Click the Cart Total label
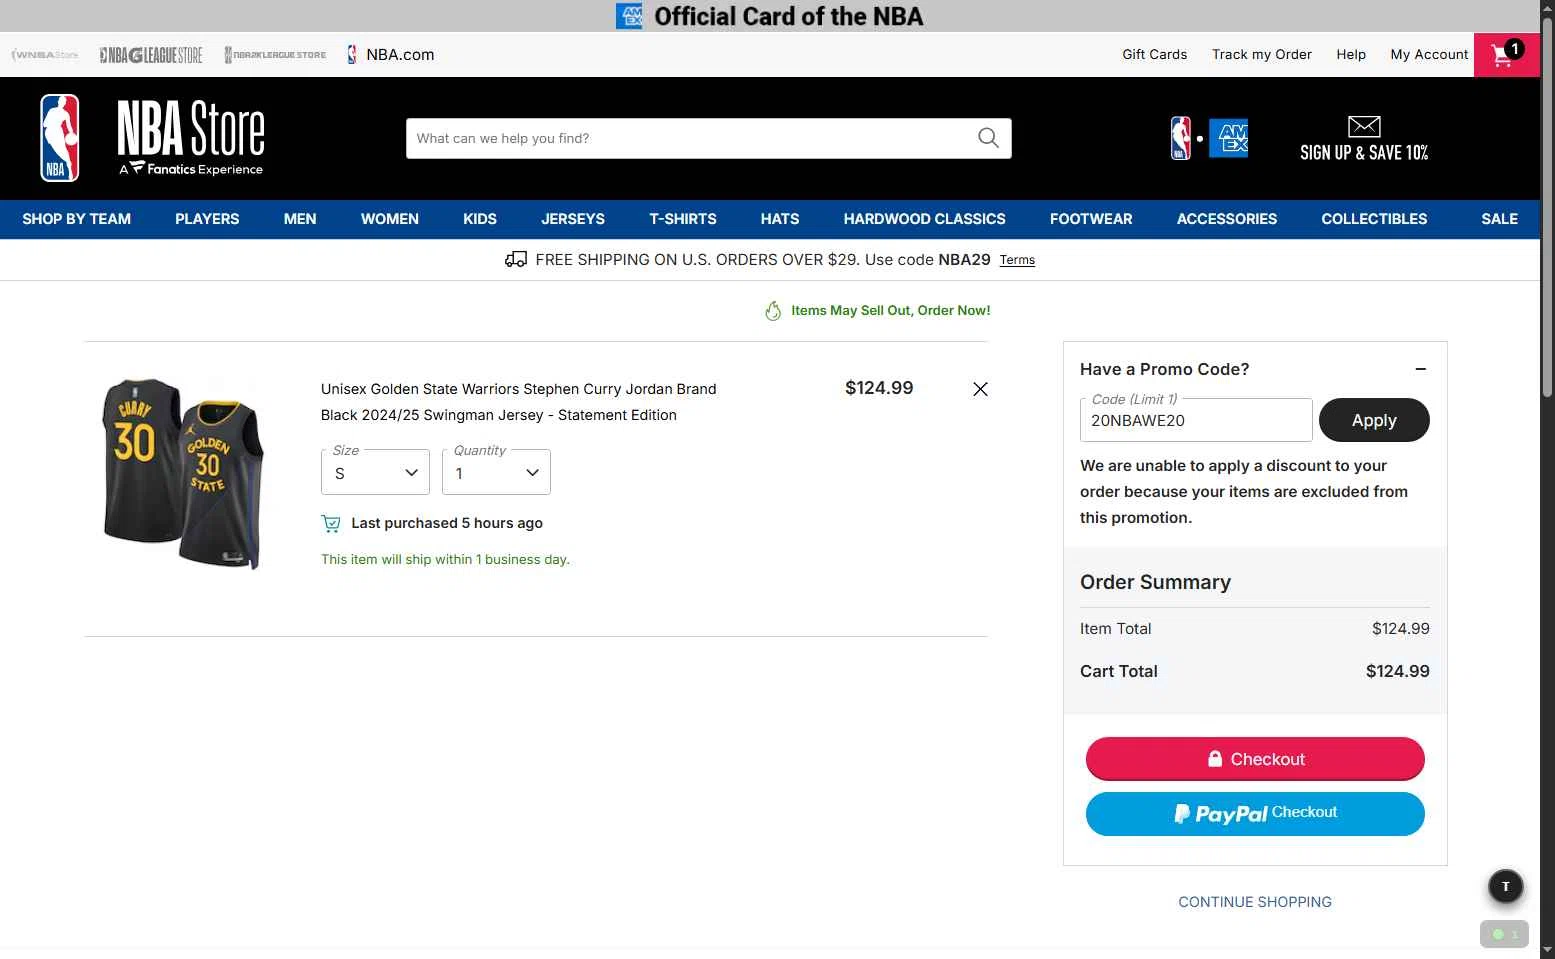Viewport: 1555px width, 959px height. coord(1119,672)
